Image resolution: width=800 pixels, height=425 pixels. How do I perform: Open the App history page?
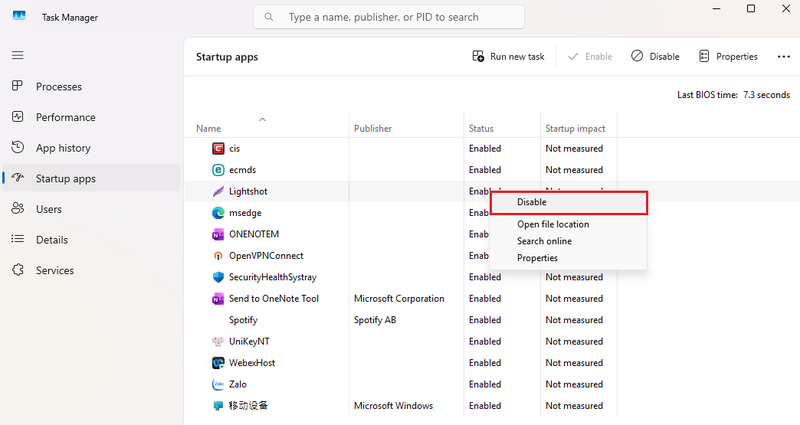(x=91, y=148)
